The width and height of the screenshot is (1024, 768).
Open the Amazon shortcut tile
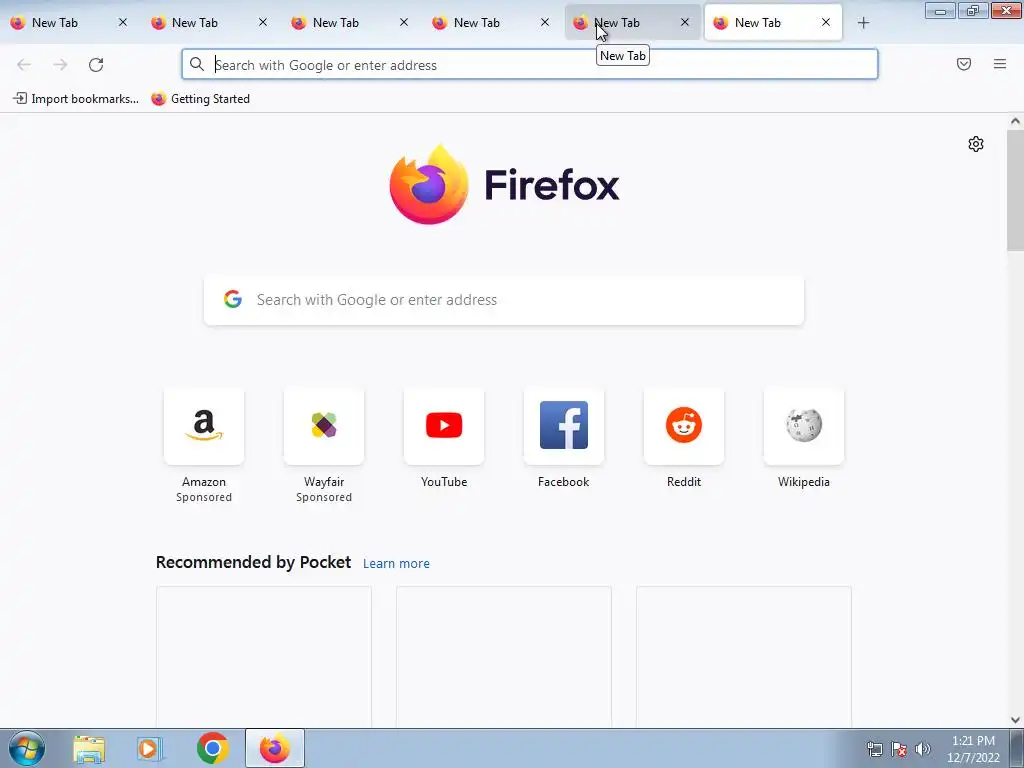click(x=204, y=426)
